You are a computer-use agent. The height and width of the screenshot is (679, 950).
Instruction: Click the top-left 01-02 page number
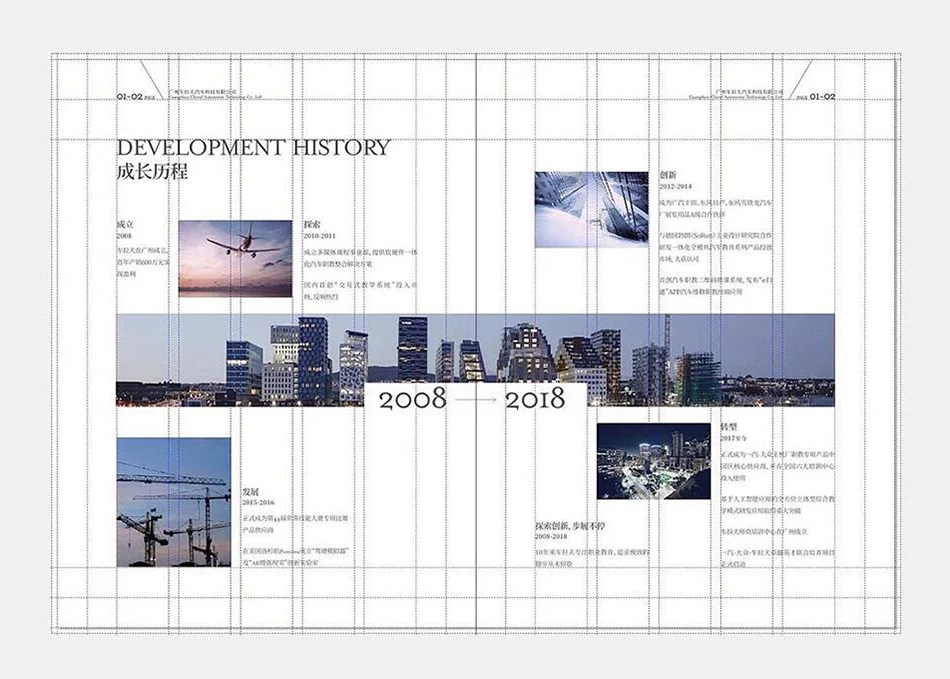(135, 97)
